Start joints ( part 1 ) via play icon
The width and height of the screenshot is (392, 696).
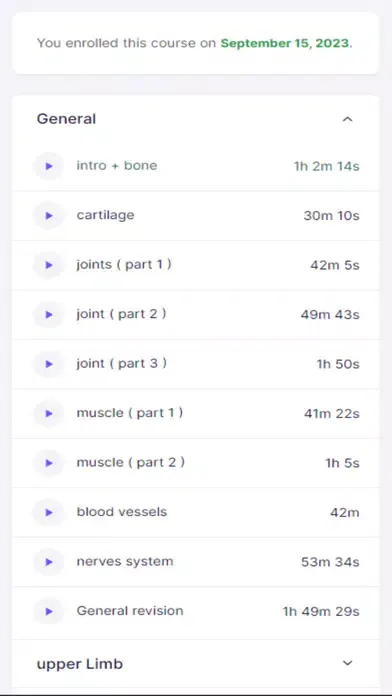click(x=49, y=265)
